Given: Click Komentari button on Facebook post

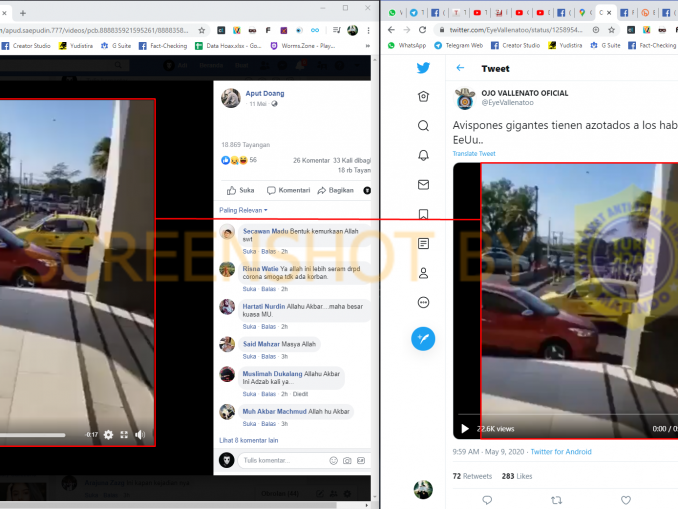Looking at the screenshot, I should point(288,190).
